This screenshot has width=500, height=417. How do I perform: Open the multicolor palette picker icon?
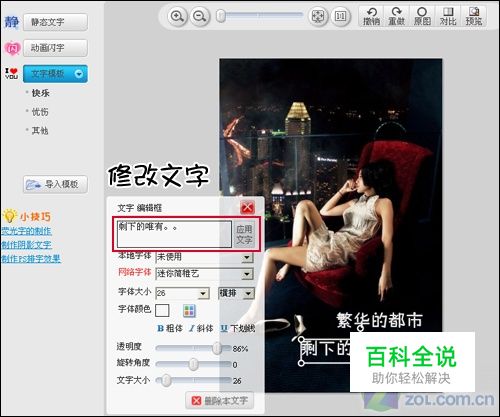189,311
